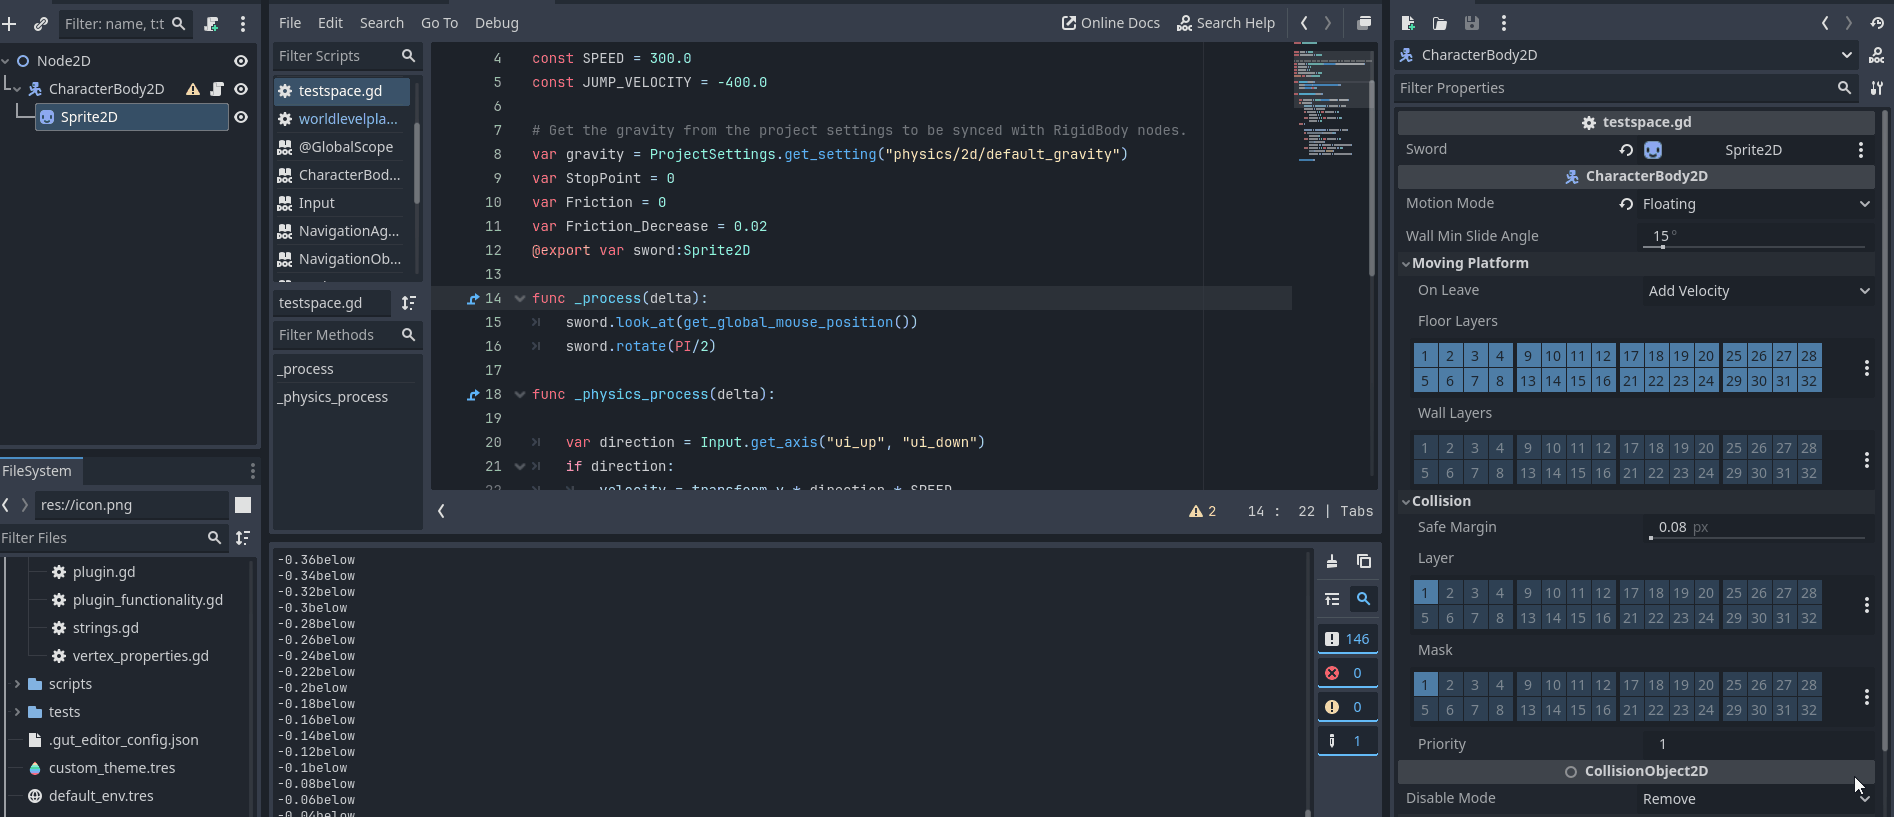Screen dimensions: 1894x817
Task: Copy the output panel text
Action: click(x=1364, y=561)
